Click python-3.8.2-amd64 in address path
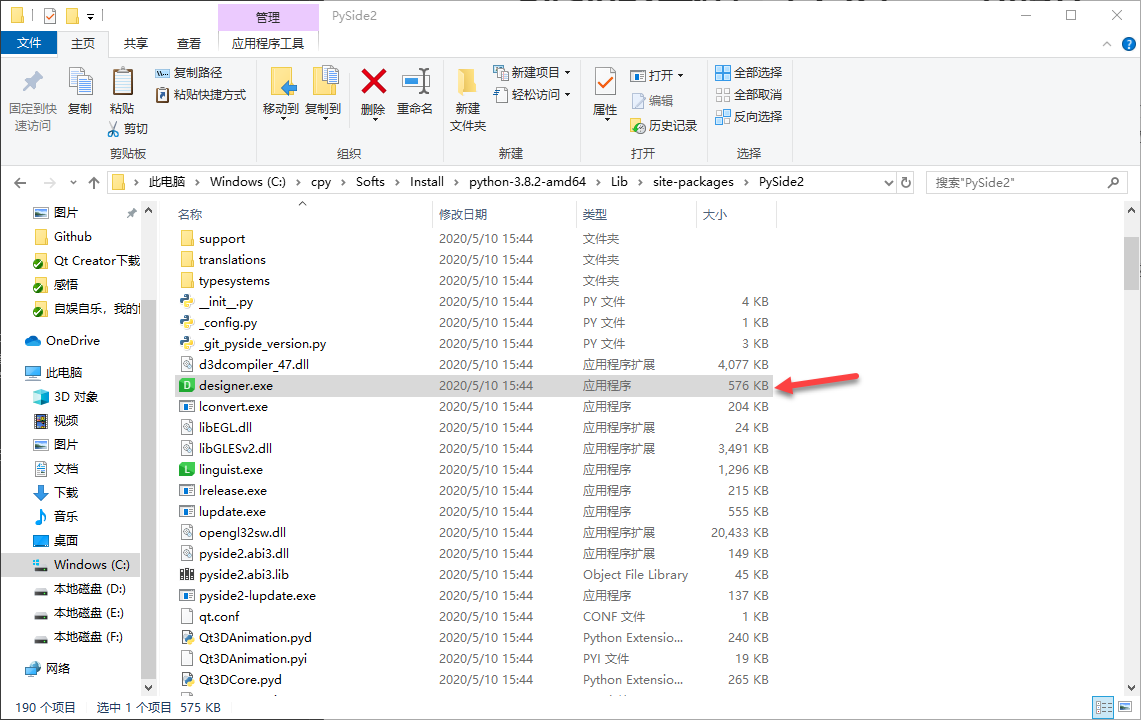This screenshot has height=720, width=1141. coord(528,182)
